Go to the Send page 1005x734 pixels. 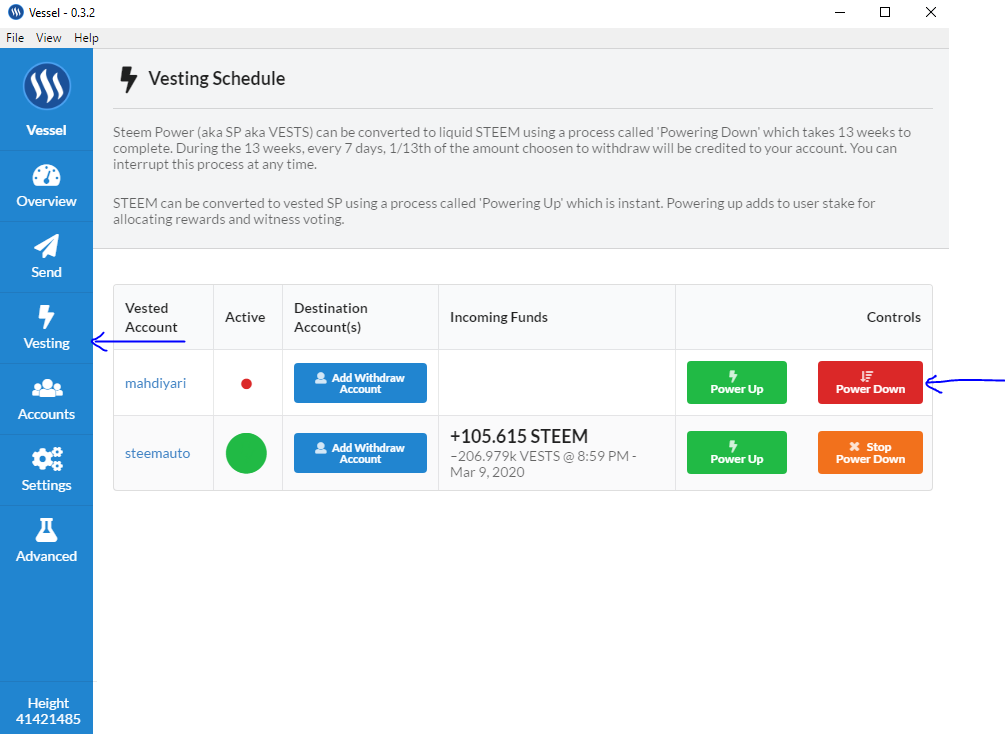click(46, 258)
